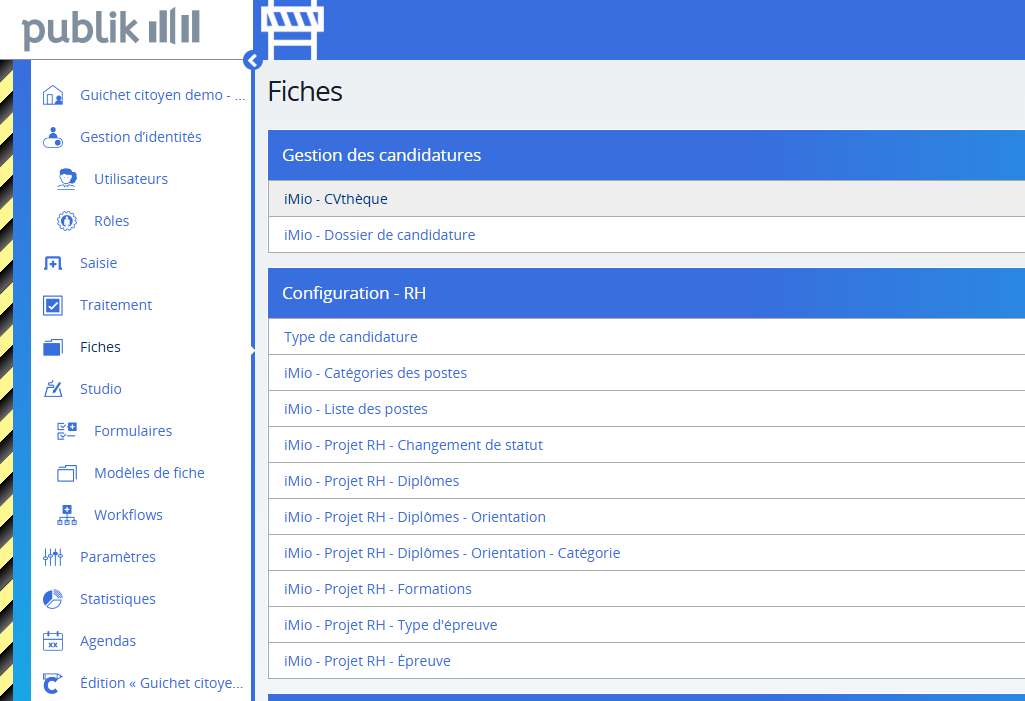The width and height of the screenshot is (1025, 701).
Task: Open iMio - Liste des postes
Action: pos(356,409)
